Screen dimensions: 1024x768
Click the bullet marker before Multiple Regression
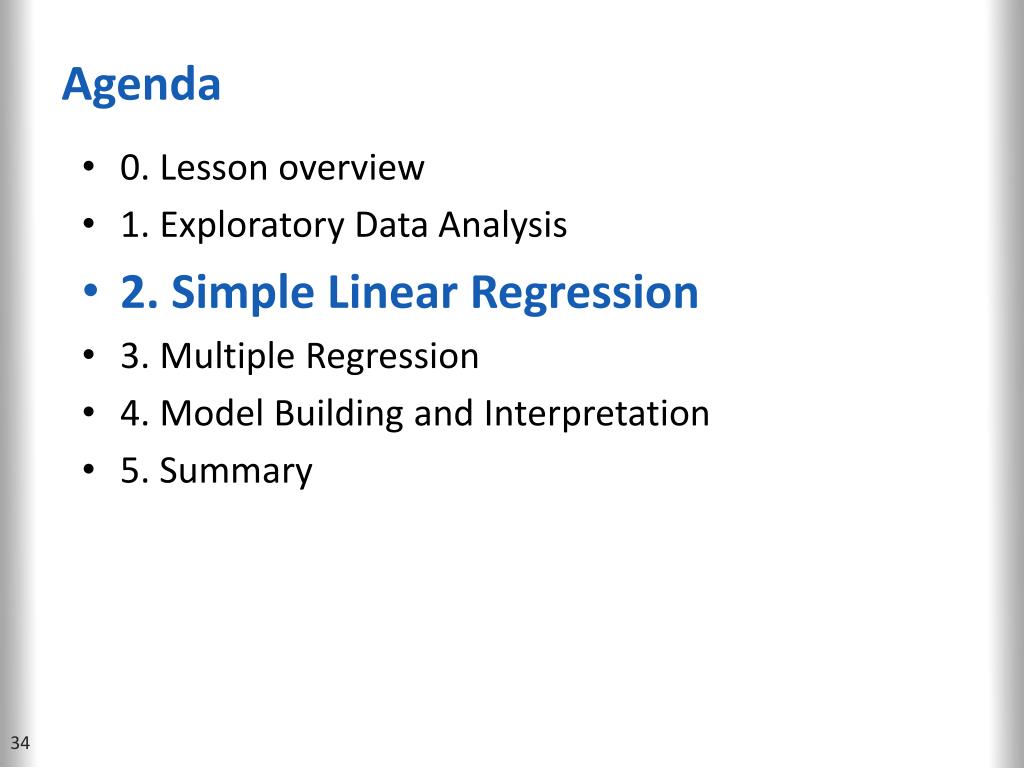click(89, 355)
